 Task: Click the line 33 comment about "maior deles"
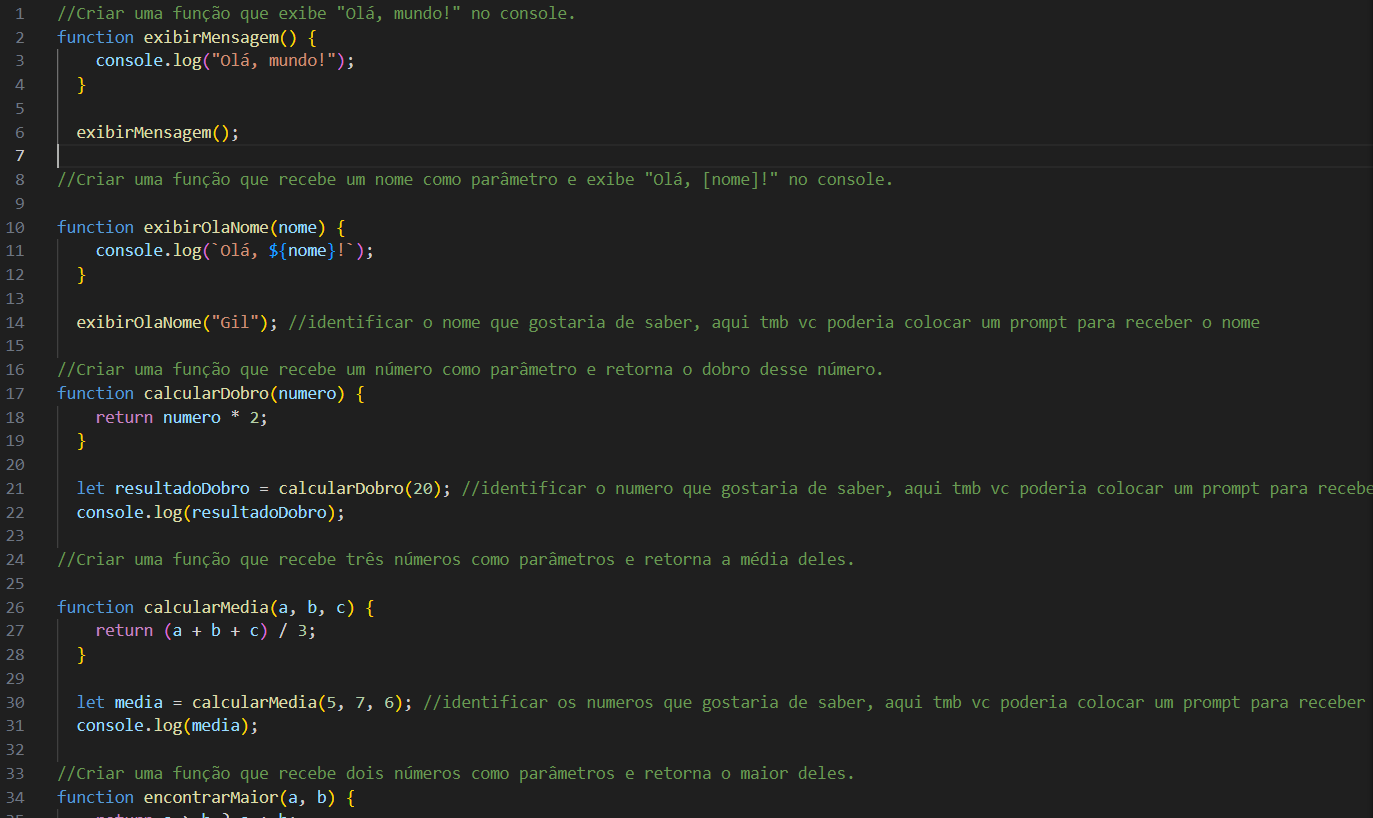point(457,773)
